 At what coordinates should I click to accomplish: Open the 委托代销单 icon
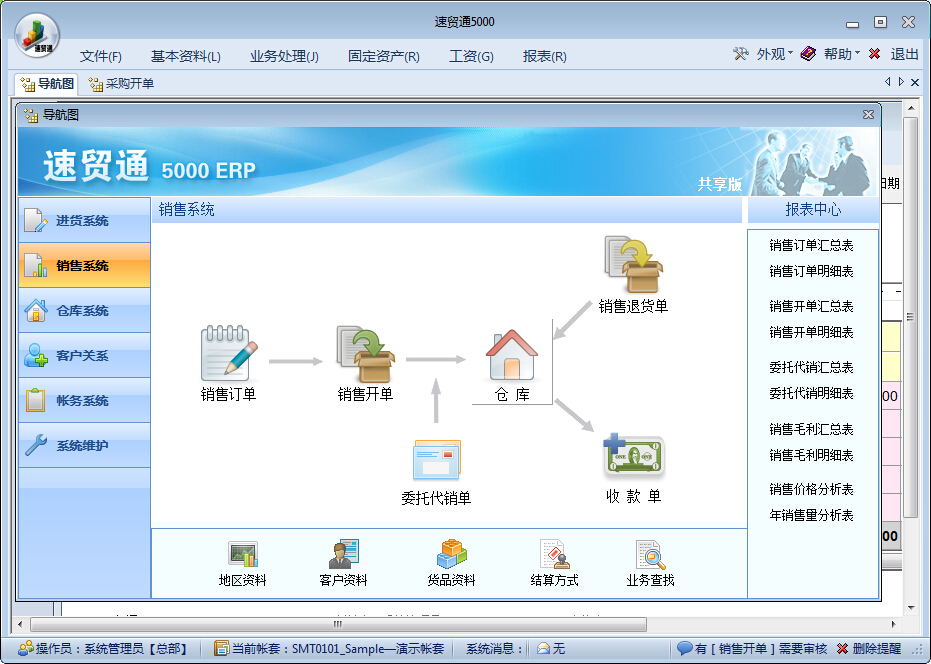point(436,460)
